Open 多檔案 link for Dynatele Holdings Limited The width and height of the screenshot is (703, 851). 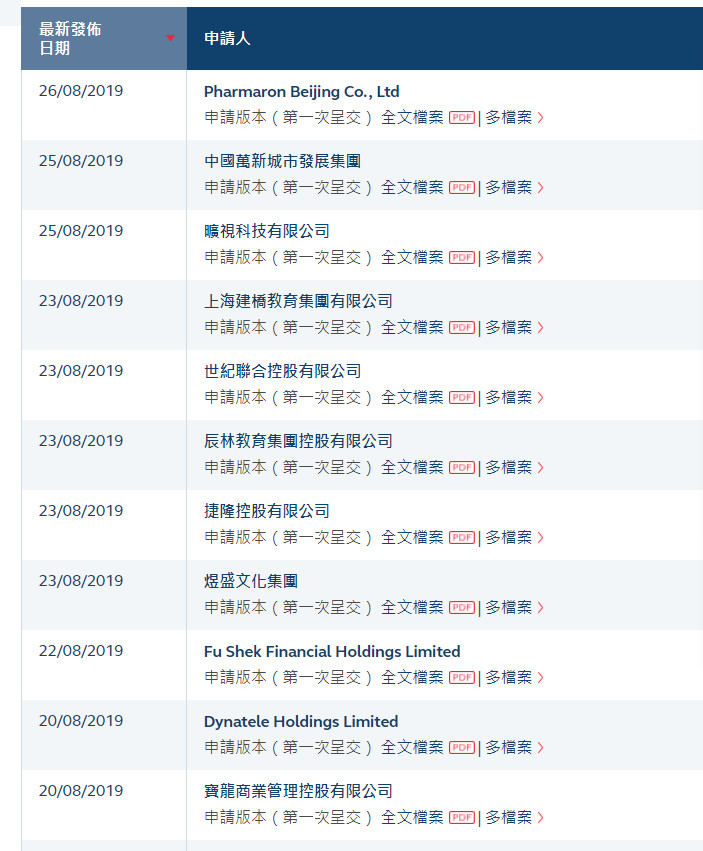point(509,747)
